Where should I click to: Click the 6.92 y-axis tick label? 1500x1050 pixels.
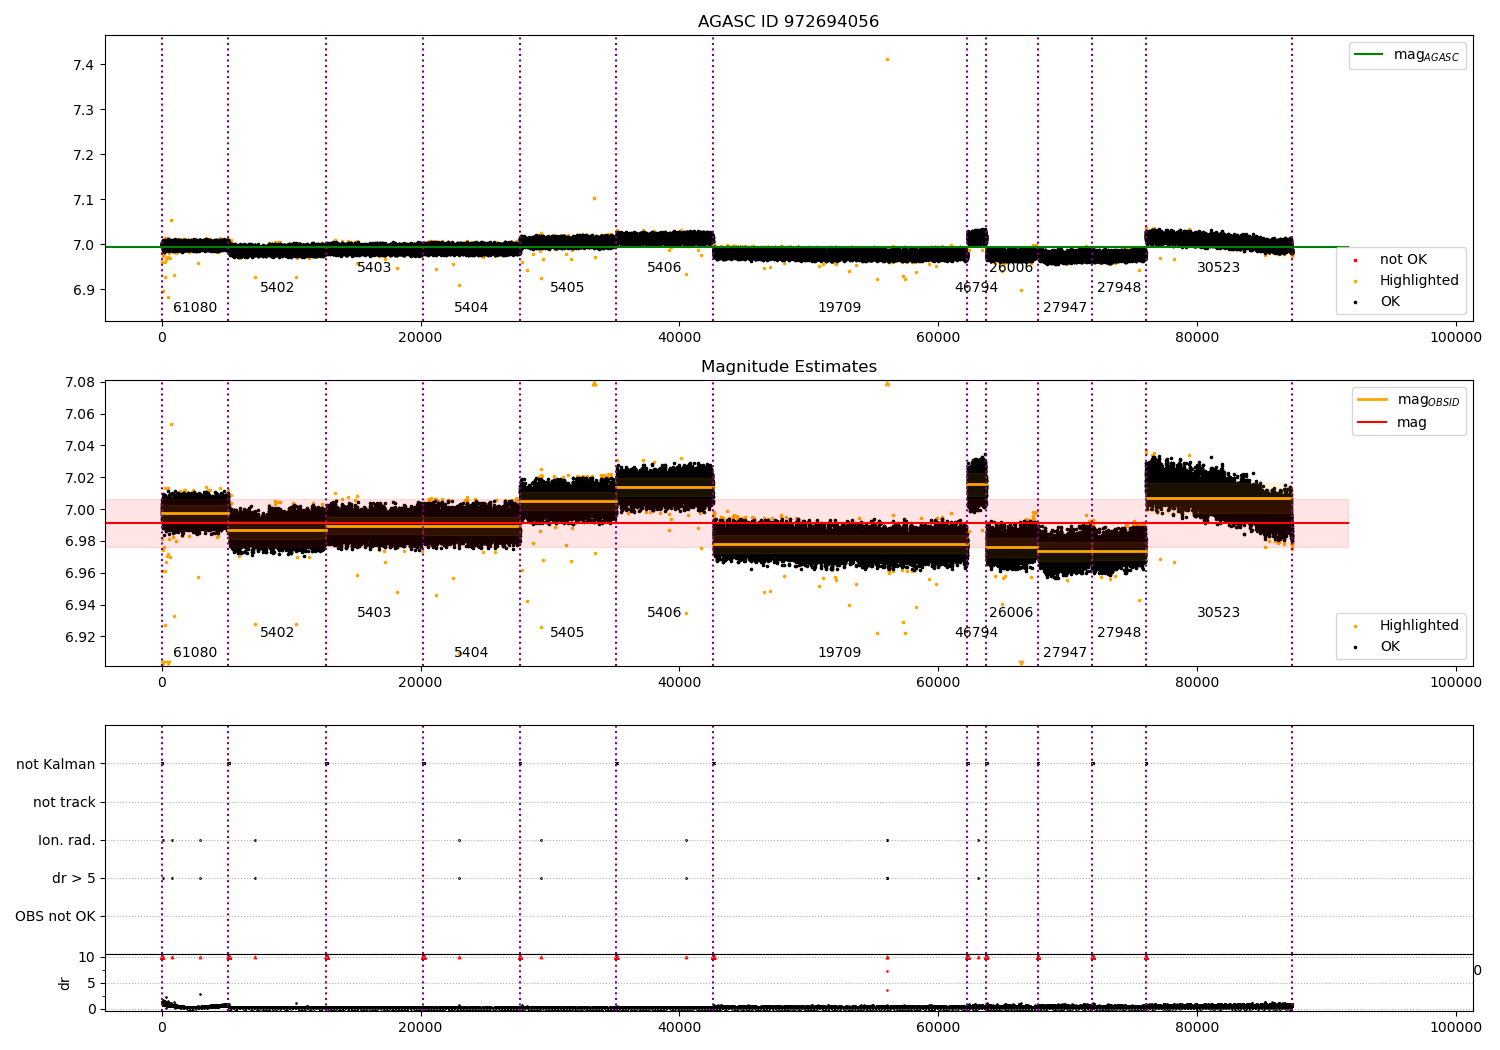tap(80, 637)
